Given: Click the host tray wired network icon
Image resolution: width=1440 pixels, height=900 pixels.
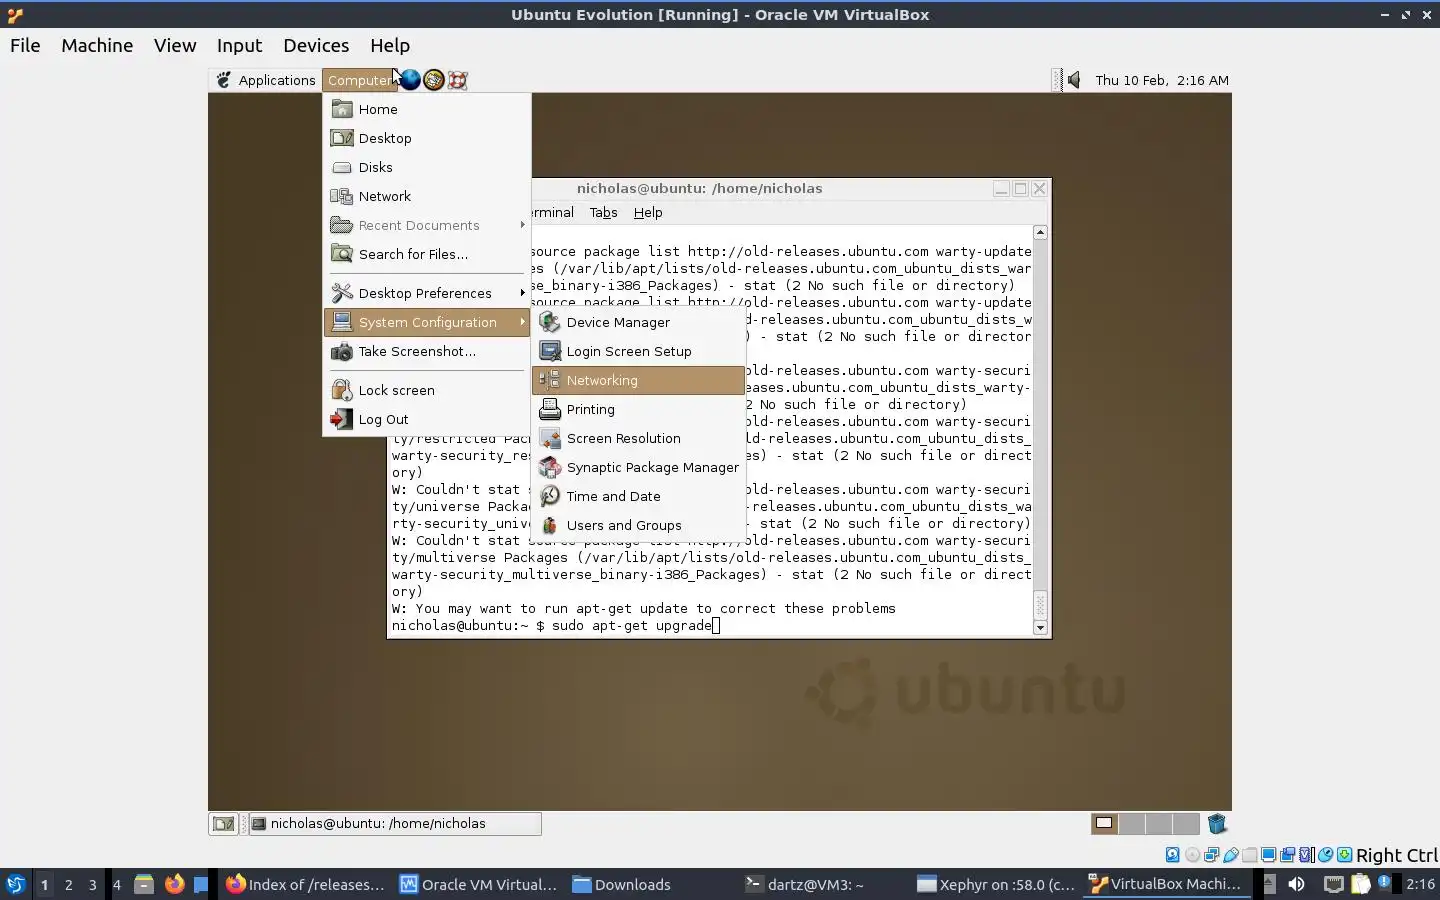Looking at the screenshot, I should click(1334, 884).
